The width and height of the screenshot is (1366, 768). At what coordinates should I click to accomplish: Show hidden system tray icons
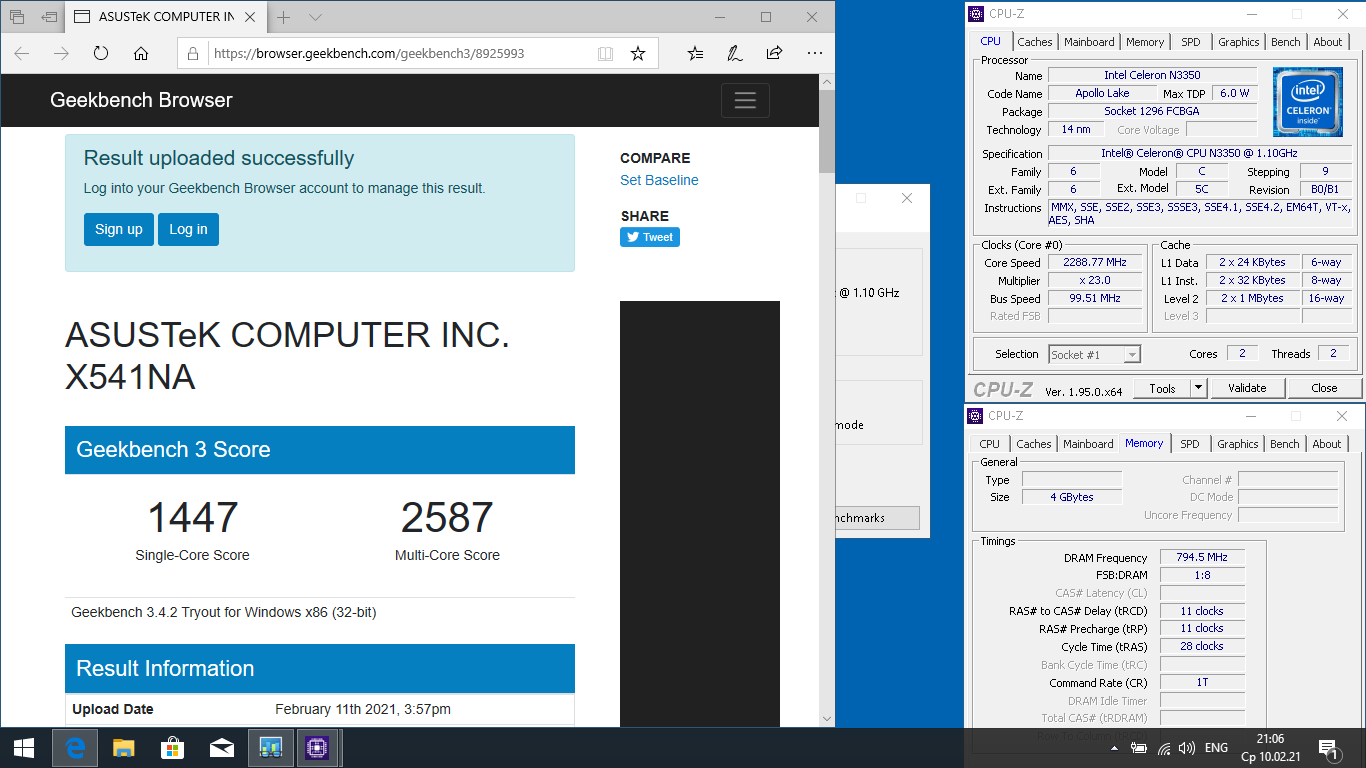[x=1114, y=748]
